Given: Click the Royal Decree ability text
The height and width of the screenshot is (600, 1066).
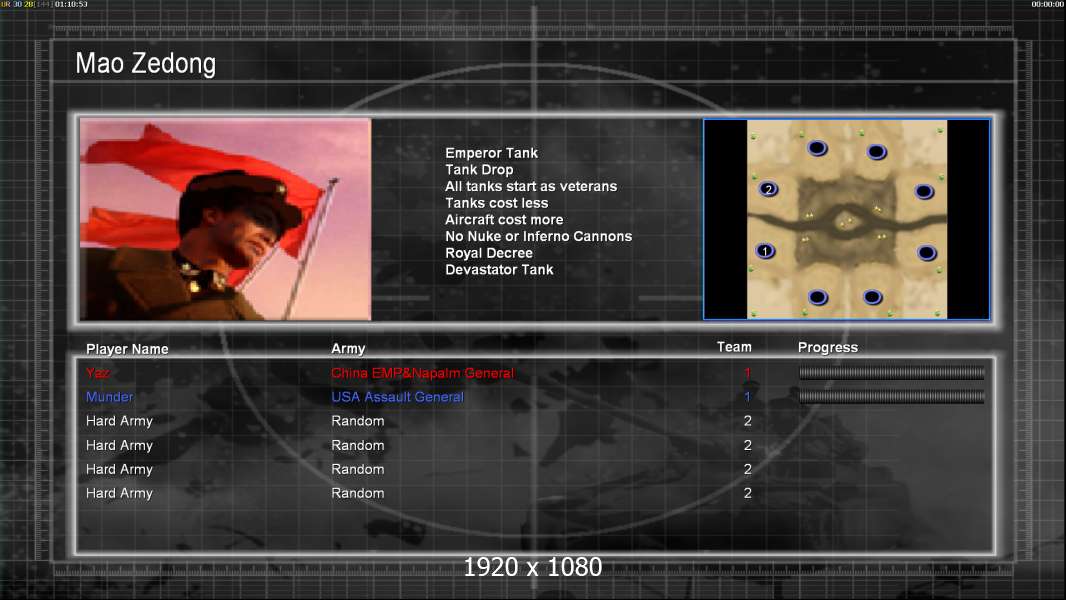Looking at the screenshot, I should [x=489, y=253].
